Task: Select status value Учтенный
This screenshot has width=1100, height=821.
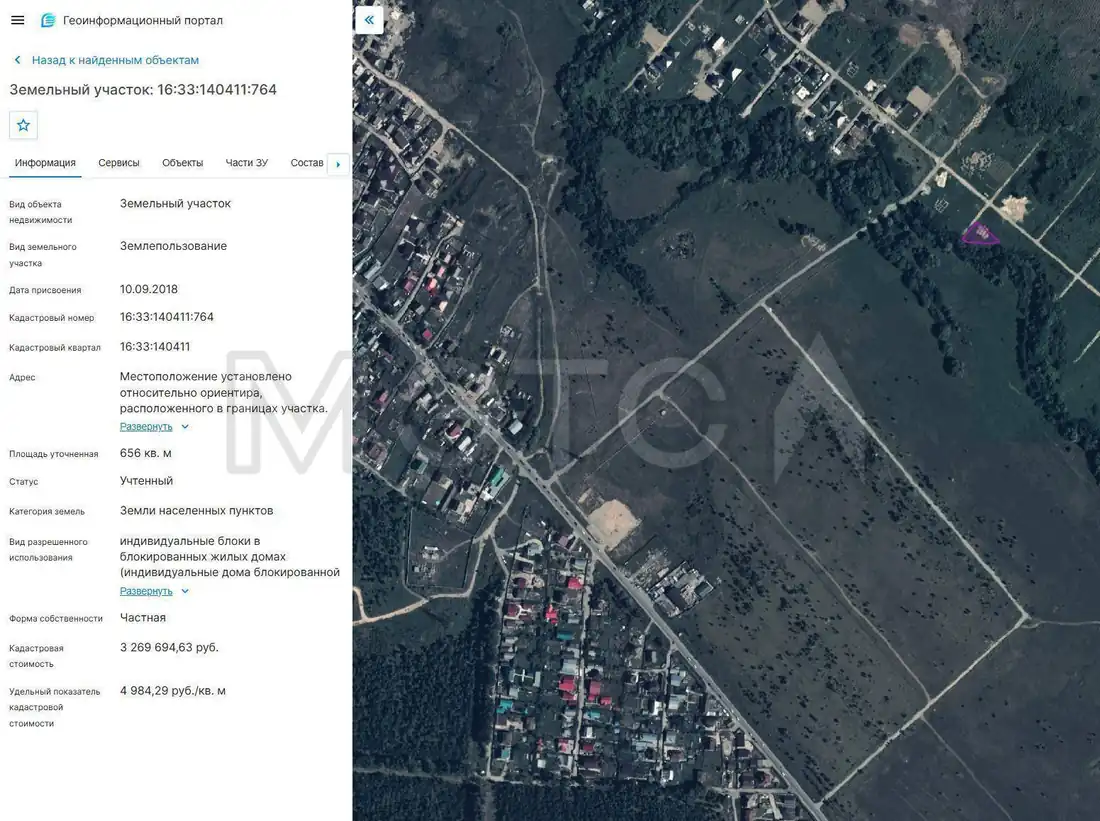Action: (x=147, y=481)
